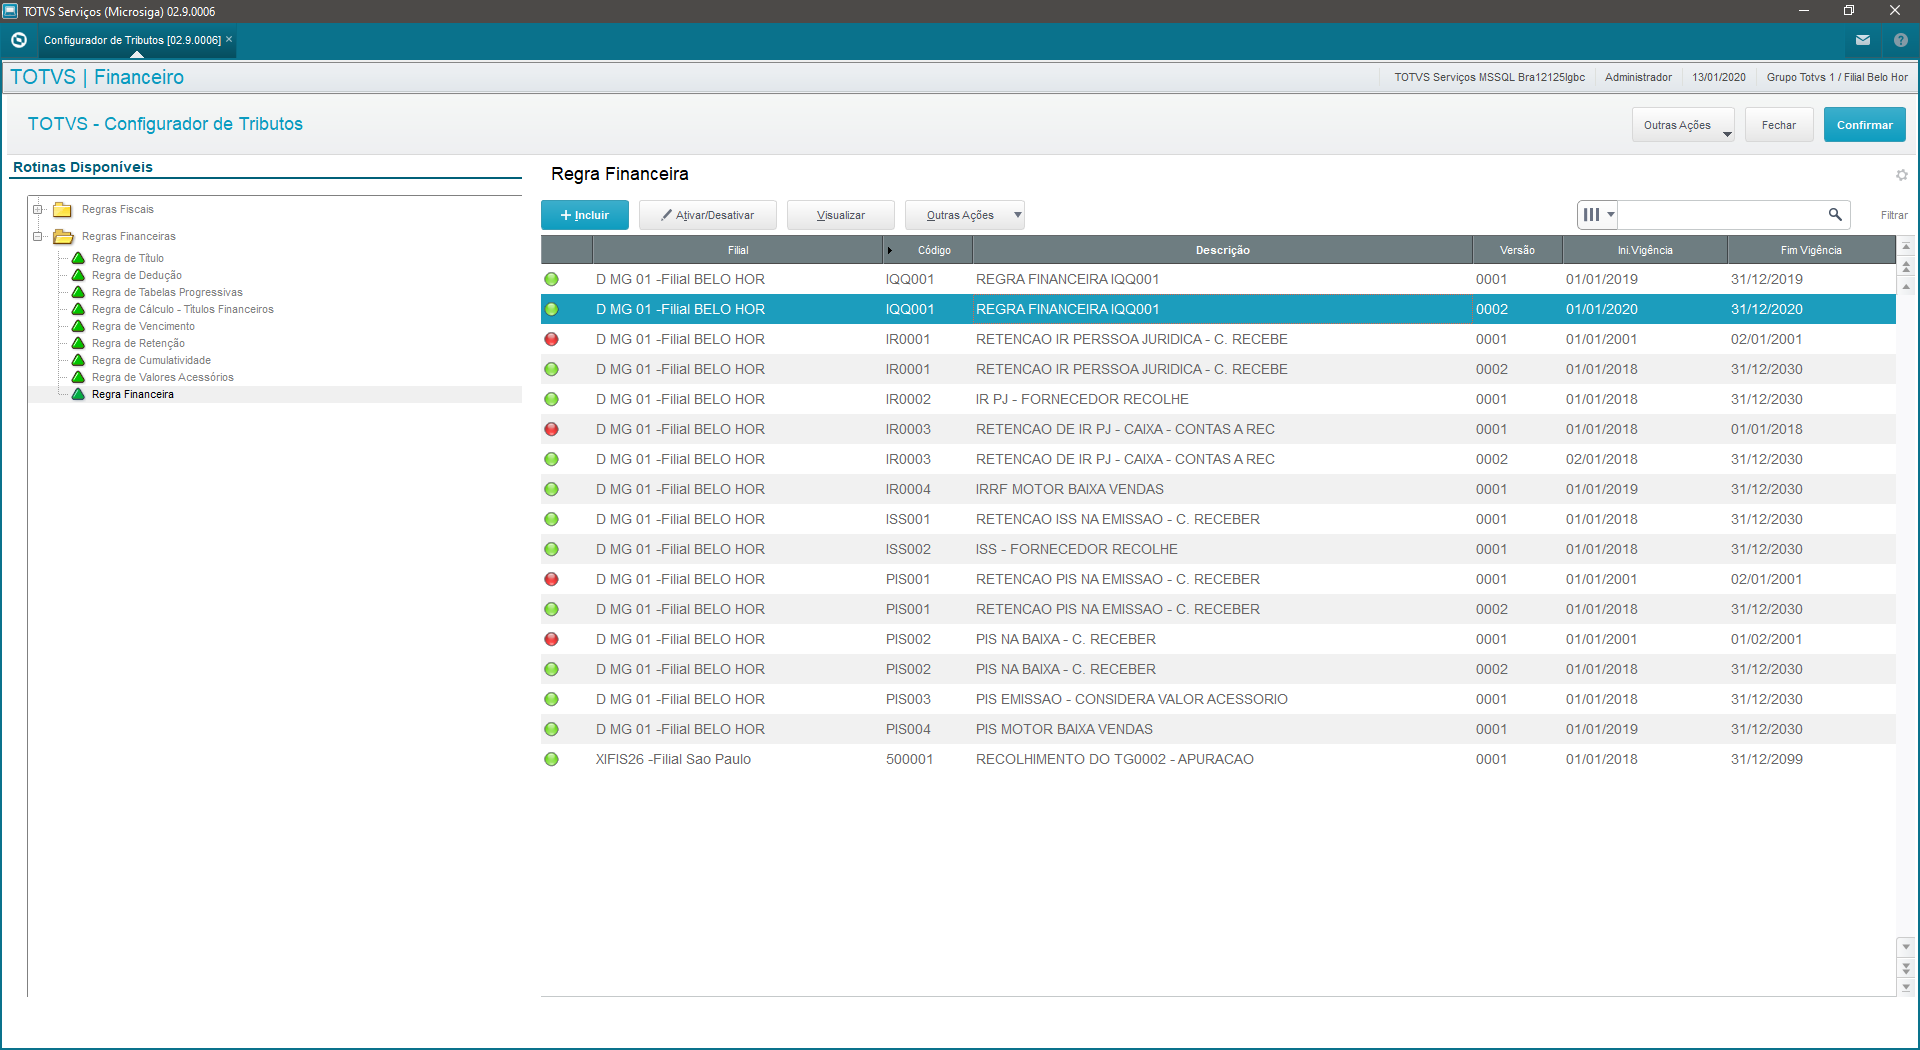The image size is (1920, 1050).
Task: Select Regra de Cálculo - Títulos Financeiros
Action: [x=182, y=309]
